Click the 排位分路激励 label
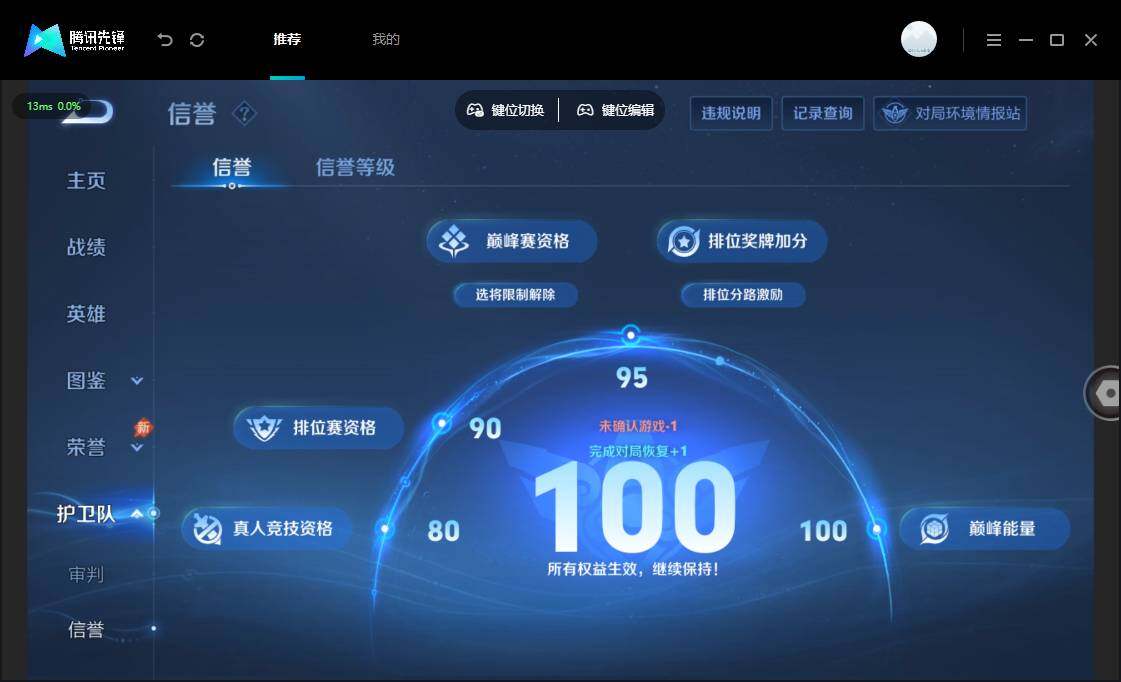 click(x=743, y=295)
